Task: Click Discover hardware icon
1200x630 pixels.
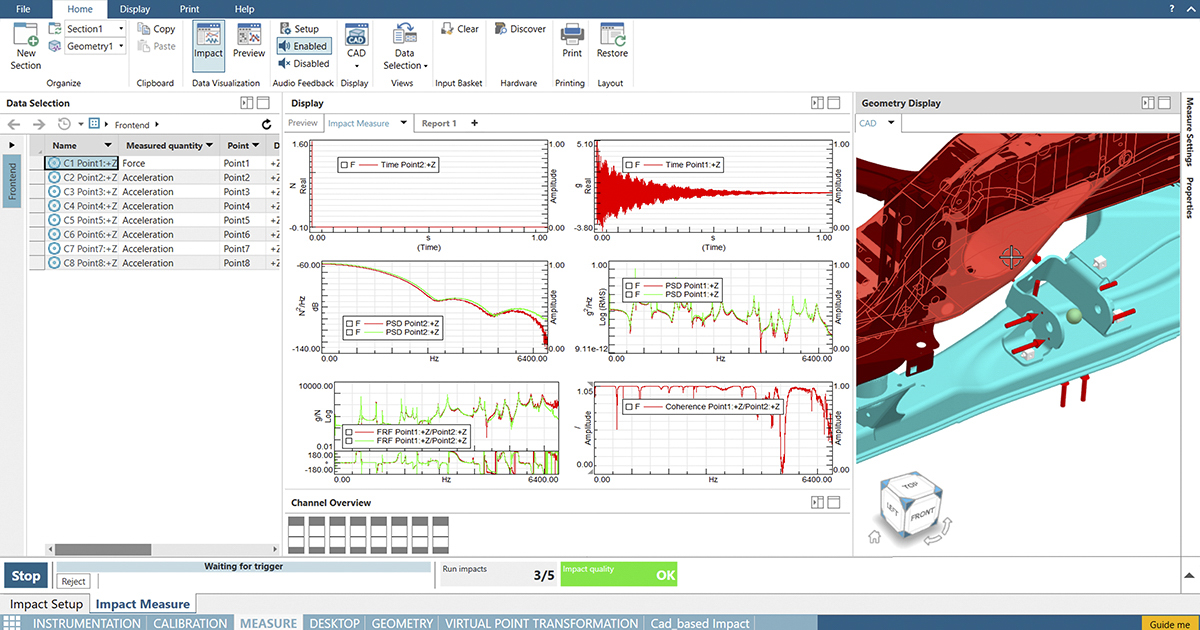Action: click(x=519, y=29)
